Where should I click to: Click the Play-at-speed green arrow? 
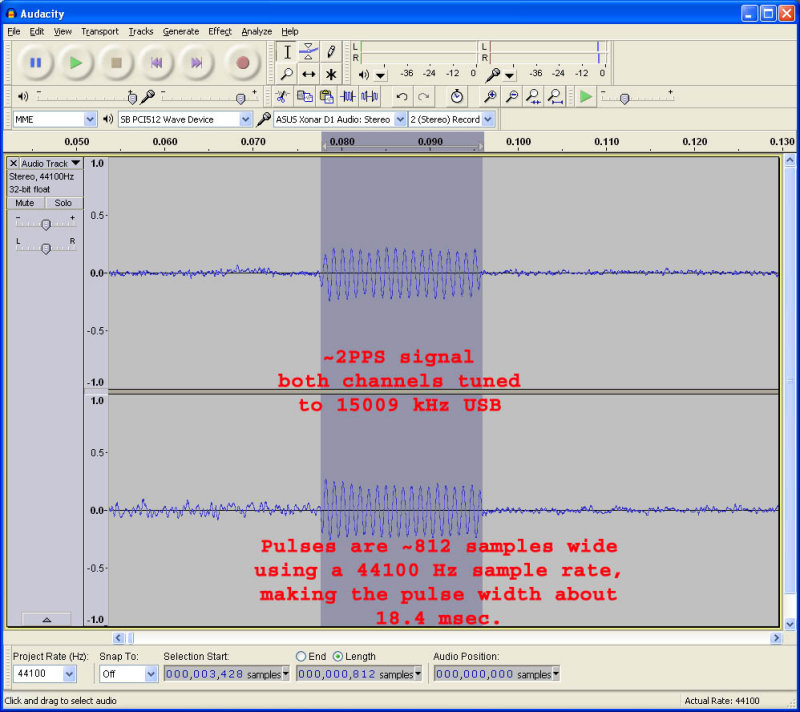coord(586,96)
